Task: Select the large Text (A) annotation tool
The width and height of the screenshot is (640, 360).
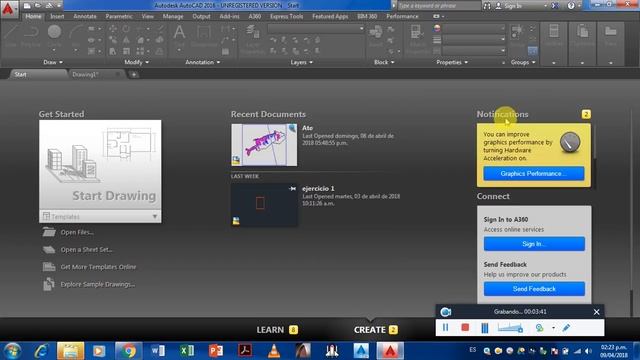Action: pyautogui.click(x=179, y=32)
